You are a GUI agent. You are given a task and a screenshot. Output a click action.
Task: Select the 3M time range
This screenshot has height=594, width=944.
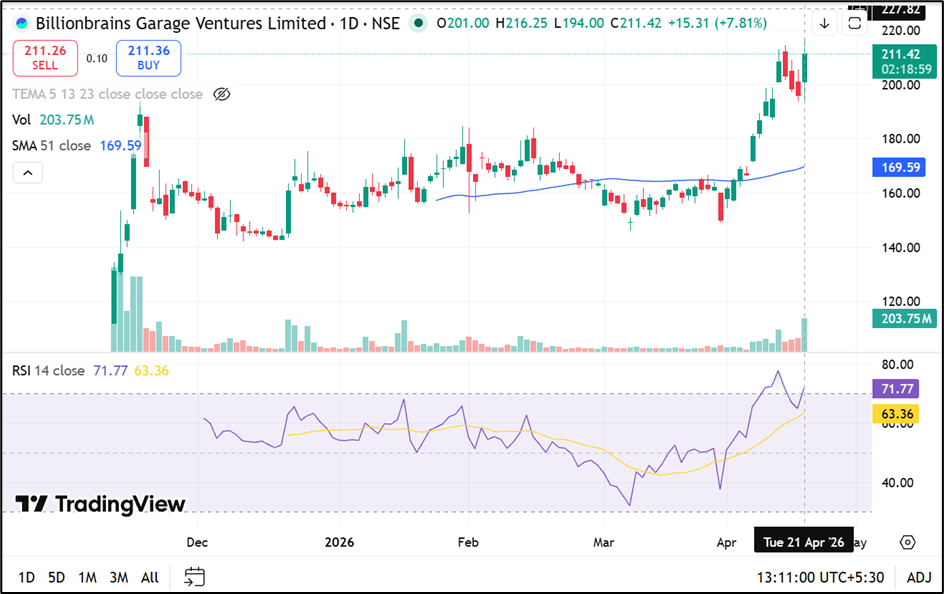click(x=118, y=576)
